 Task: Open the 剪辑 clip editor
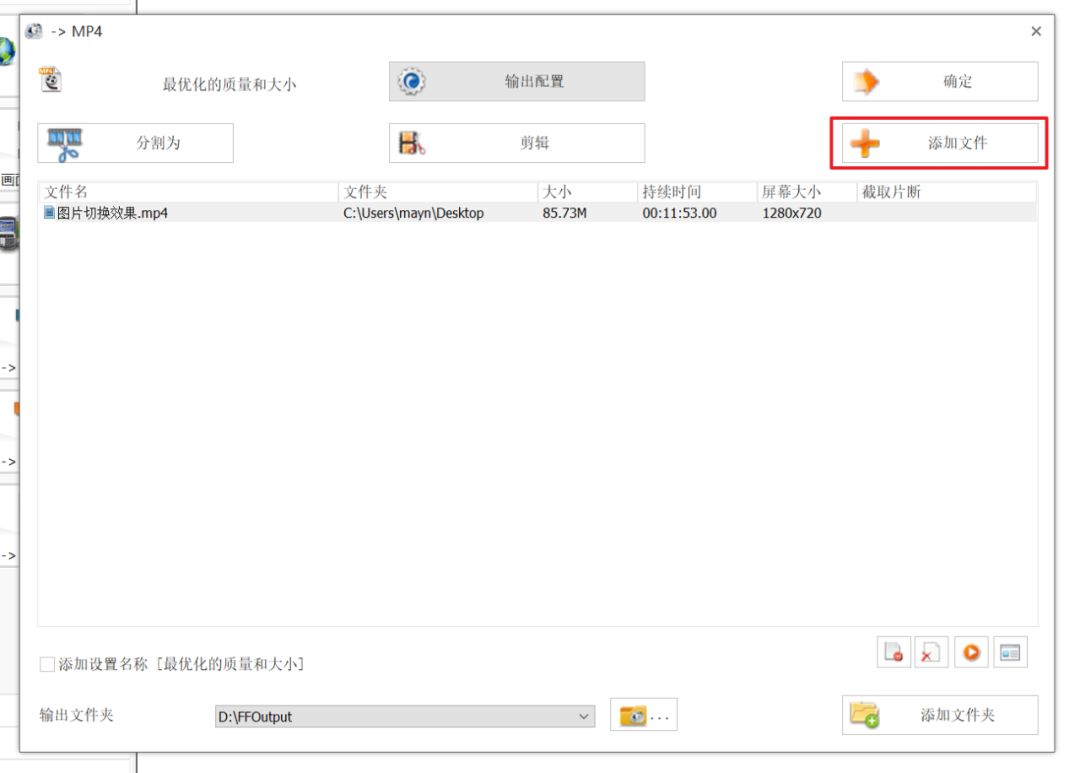[517, 143]
